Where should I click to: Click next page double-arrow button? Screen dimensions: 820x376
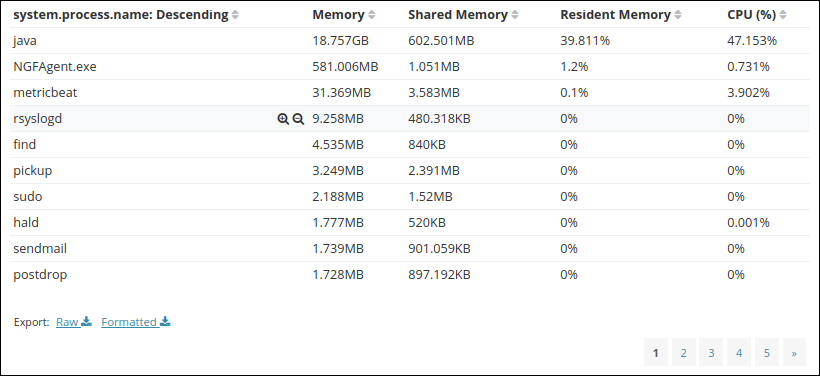pyautogui.click(x=794, y=352)
